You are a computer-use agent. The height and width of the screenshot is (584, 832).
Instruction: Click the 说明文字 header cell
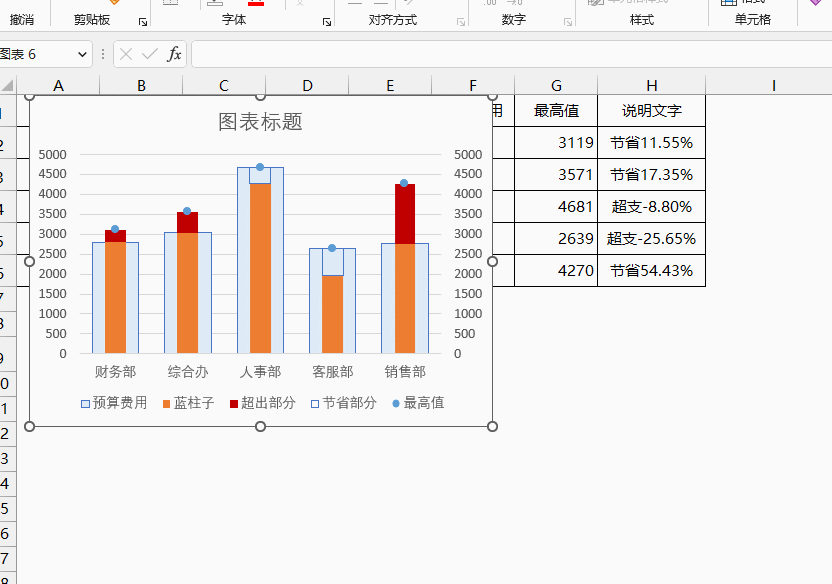(652, 110)
